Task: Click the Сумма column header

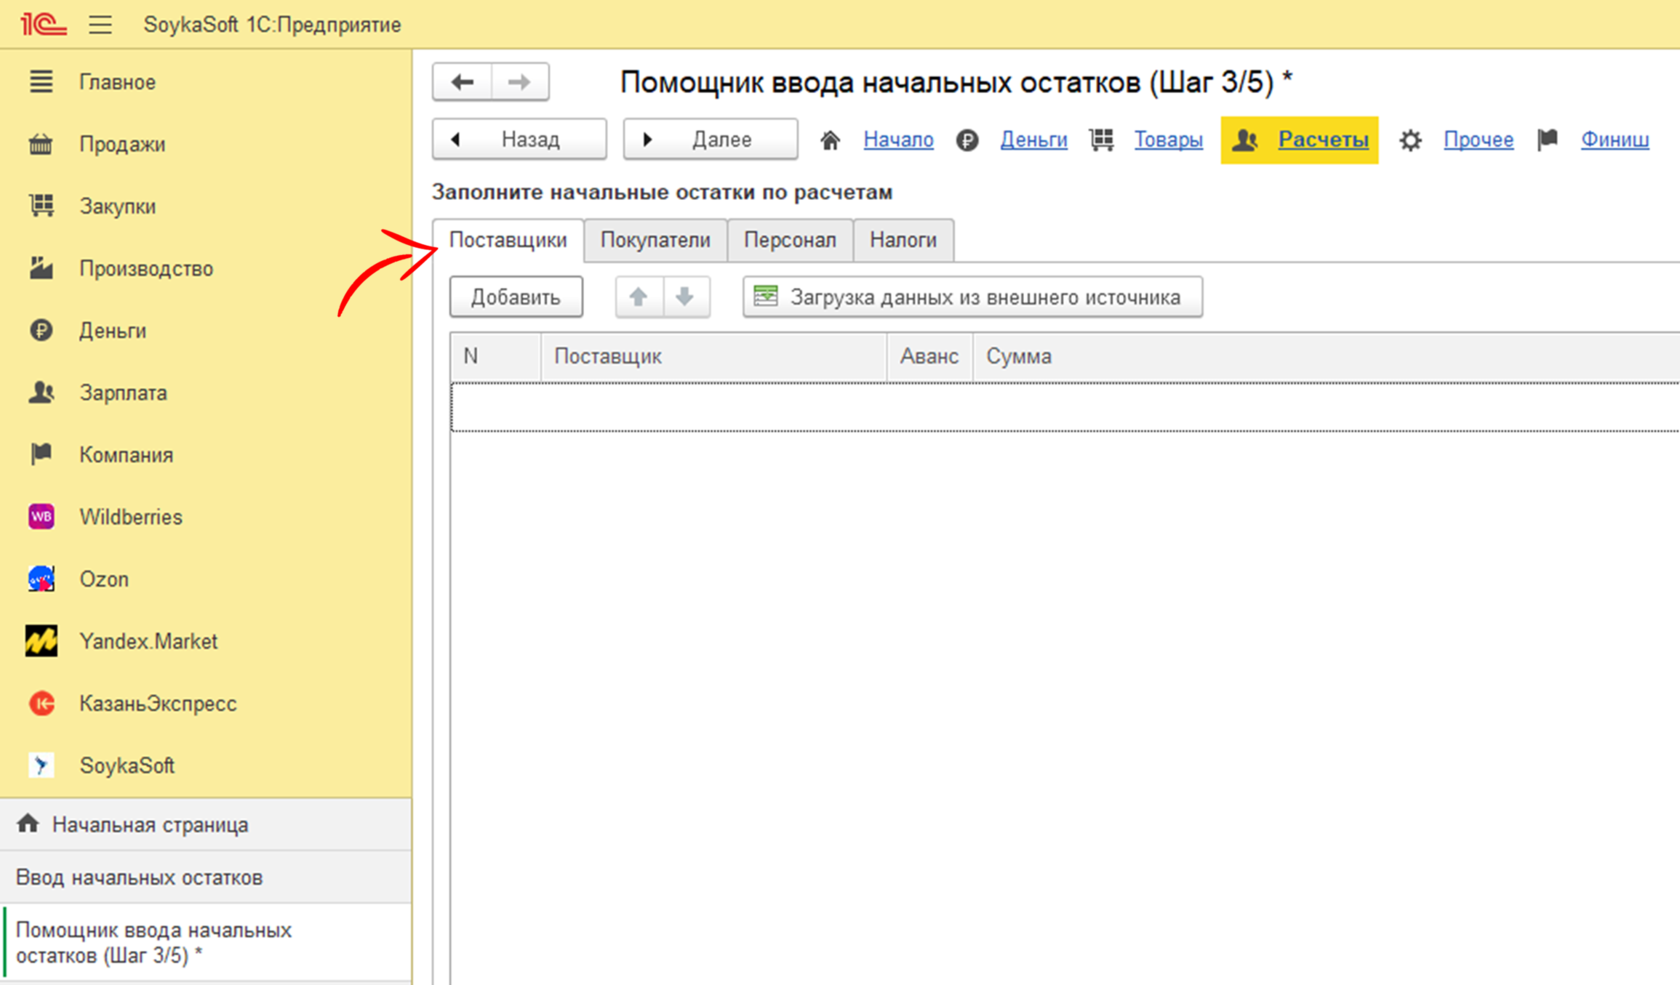Action: pyautogui.click(x=1326, y=357)
